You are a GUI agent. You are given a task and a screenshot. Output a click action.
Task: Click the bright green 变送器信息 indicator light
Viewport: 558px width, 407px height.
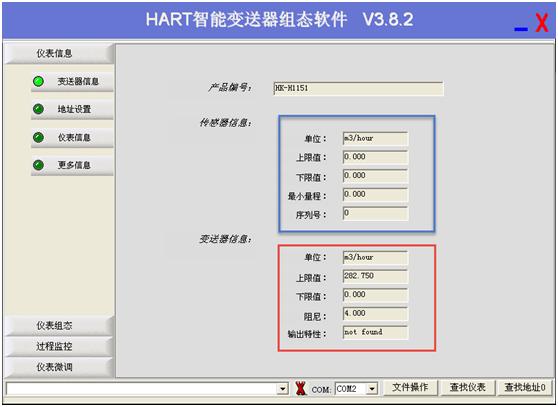coord(38,81)
